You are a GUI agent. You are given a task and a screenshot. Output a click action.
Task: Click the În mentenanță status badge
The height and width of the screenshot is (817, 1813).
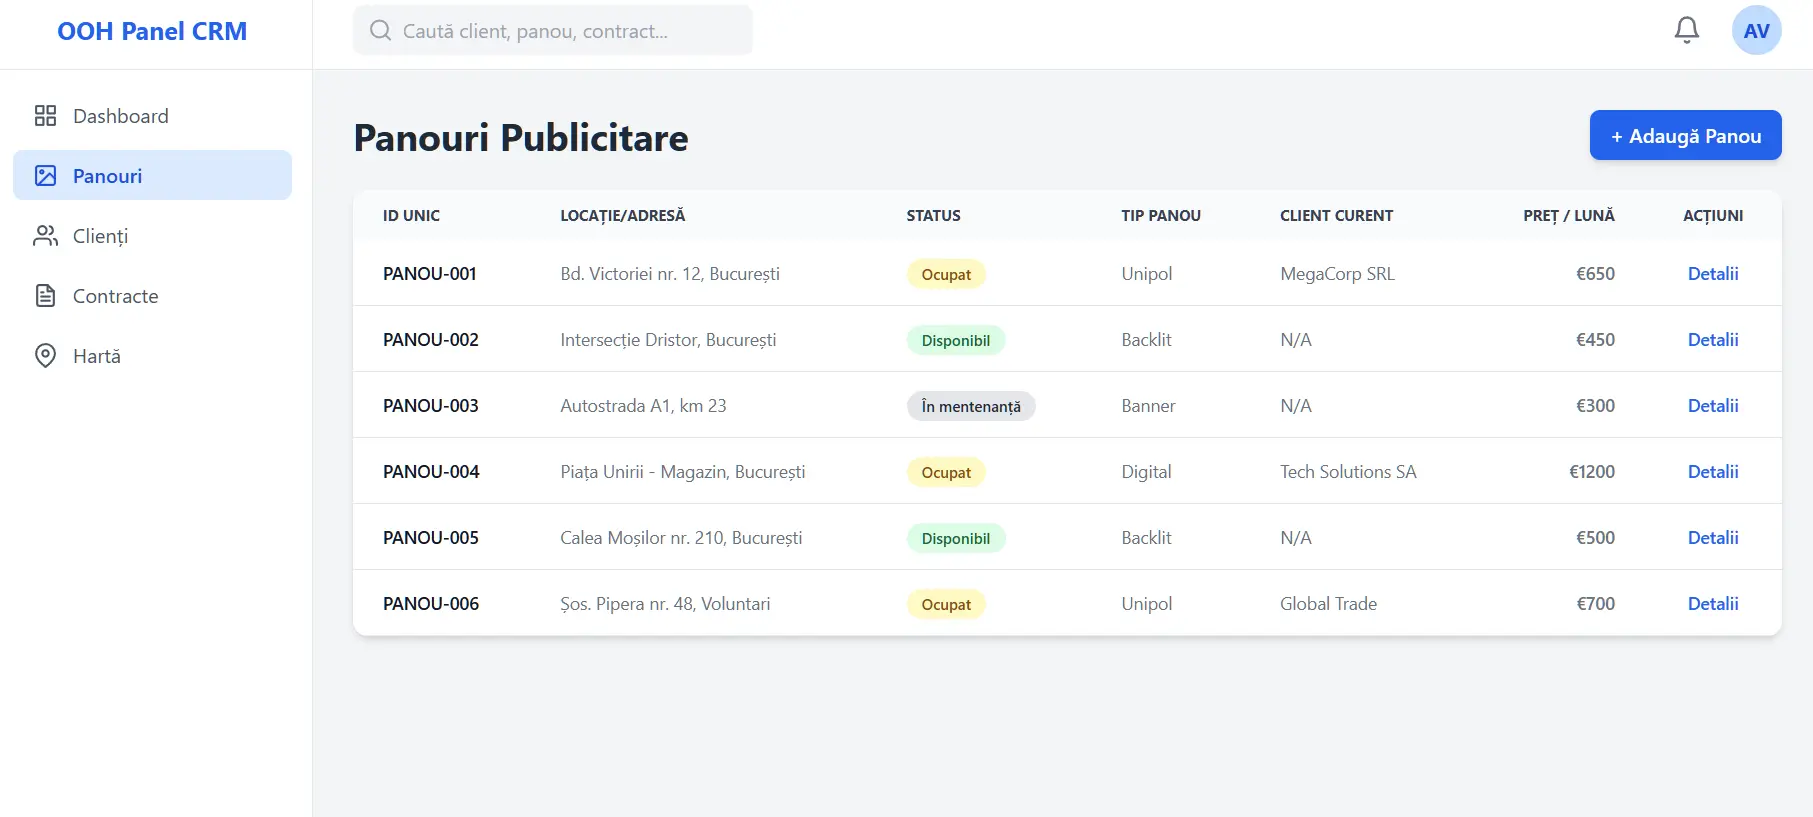pyautogui.click(x=971, y=406)
